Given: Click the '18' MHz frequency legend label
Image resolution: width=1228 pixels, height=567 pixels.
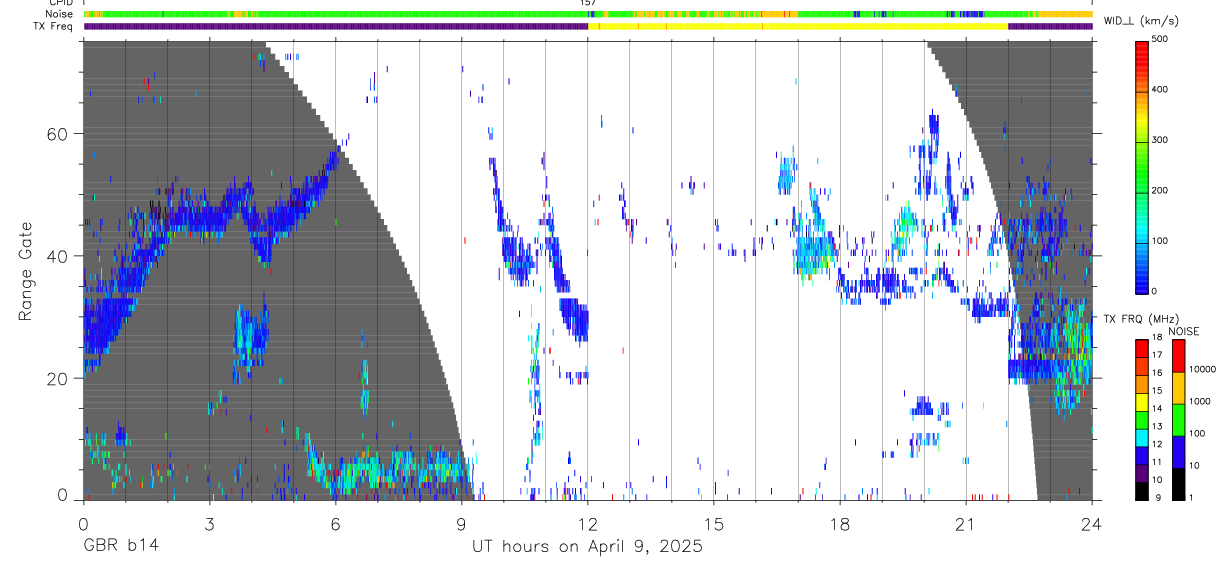Looking at the screenshot, I should pos(1158,339).
